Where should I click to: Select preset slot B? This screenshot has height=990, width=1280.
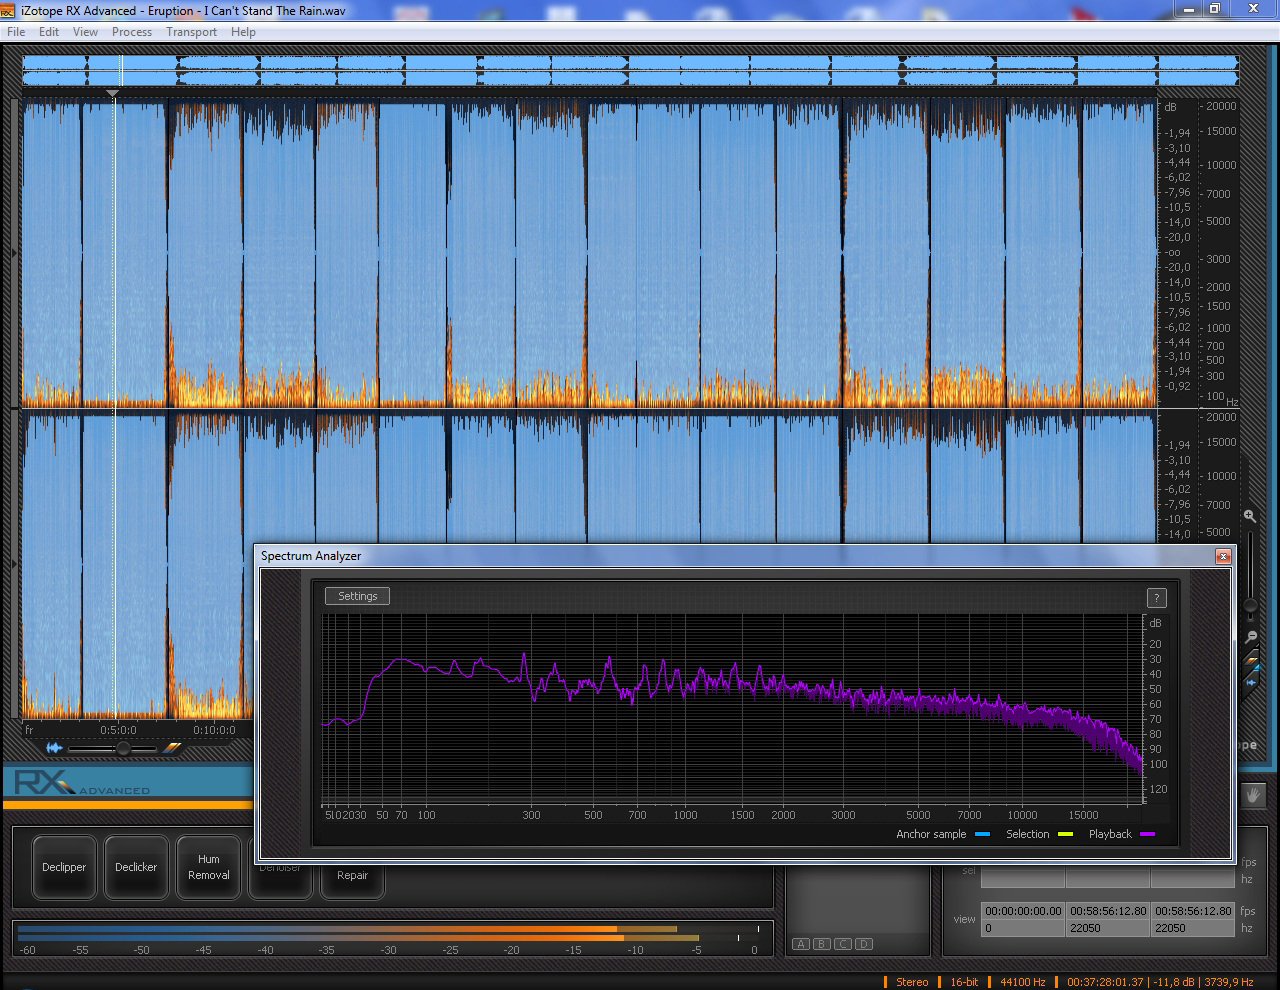[x=822, y=944]
